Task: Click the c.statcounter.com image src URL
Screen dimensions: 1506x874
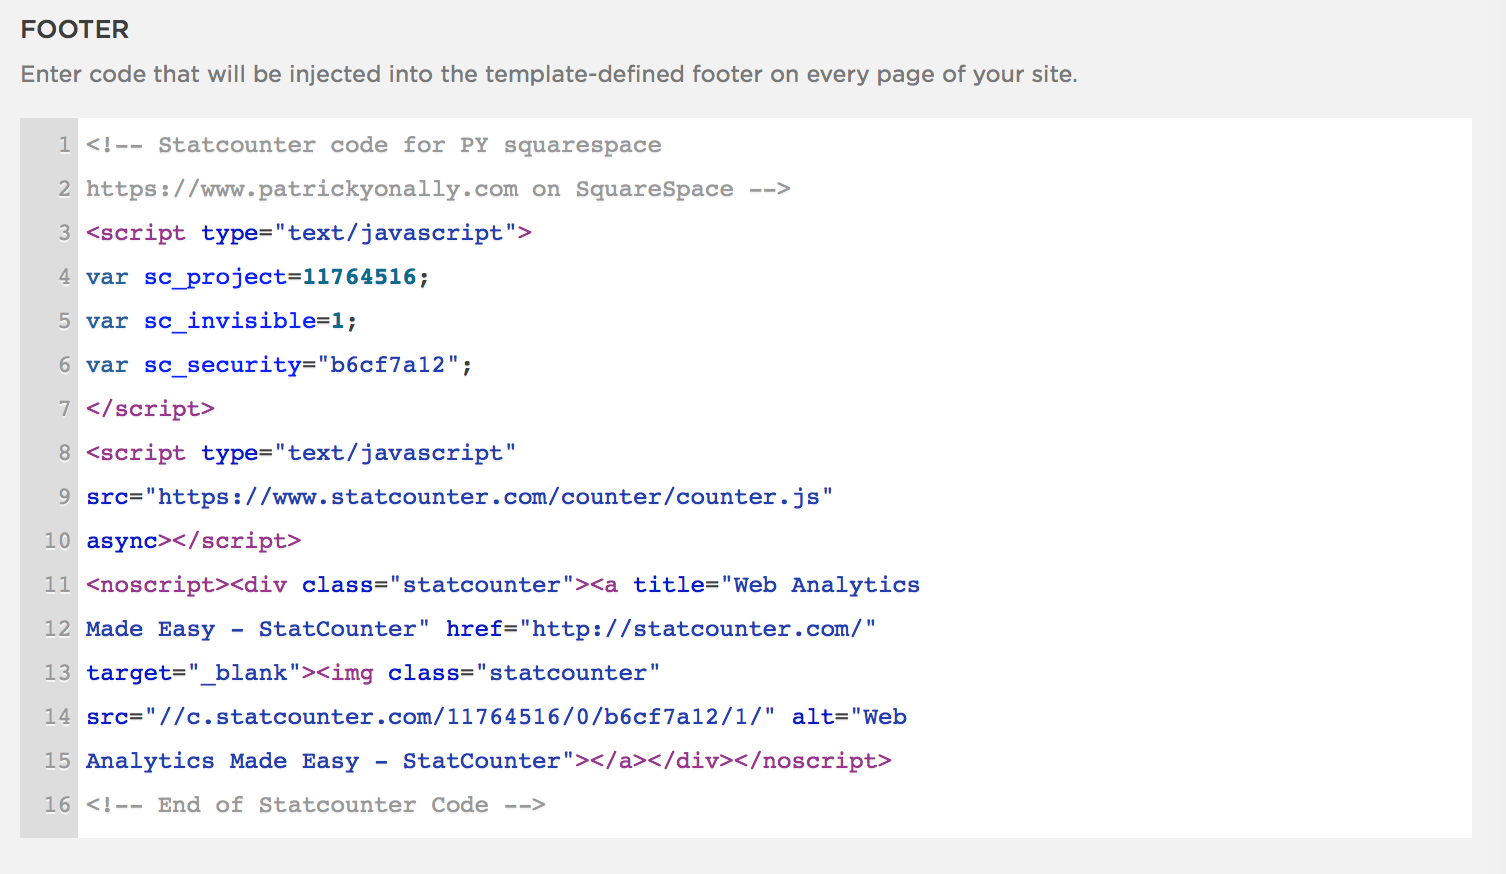Action: pyautogui.click(x=460, y=717)
